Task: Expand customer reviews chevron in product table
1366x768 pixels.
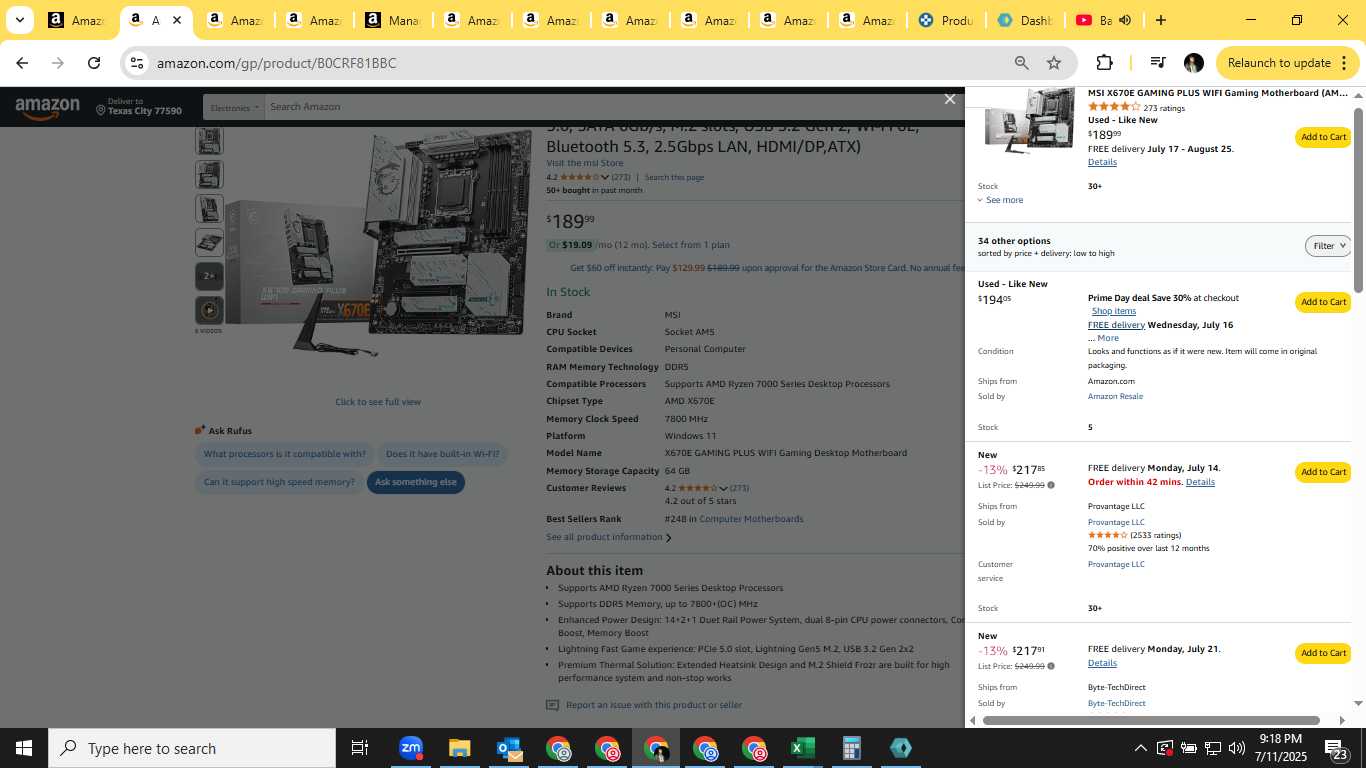Action: pyautogui.click(x=723, y=489)
